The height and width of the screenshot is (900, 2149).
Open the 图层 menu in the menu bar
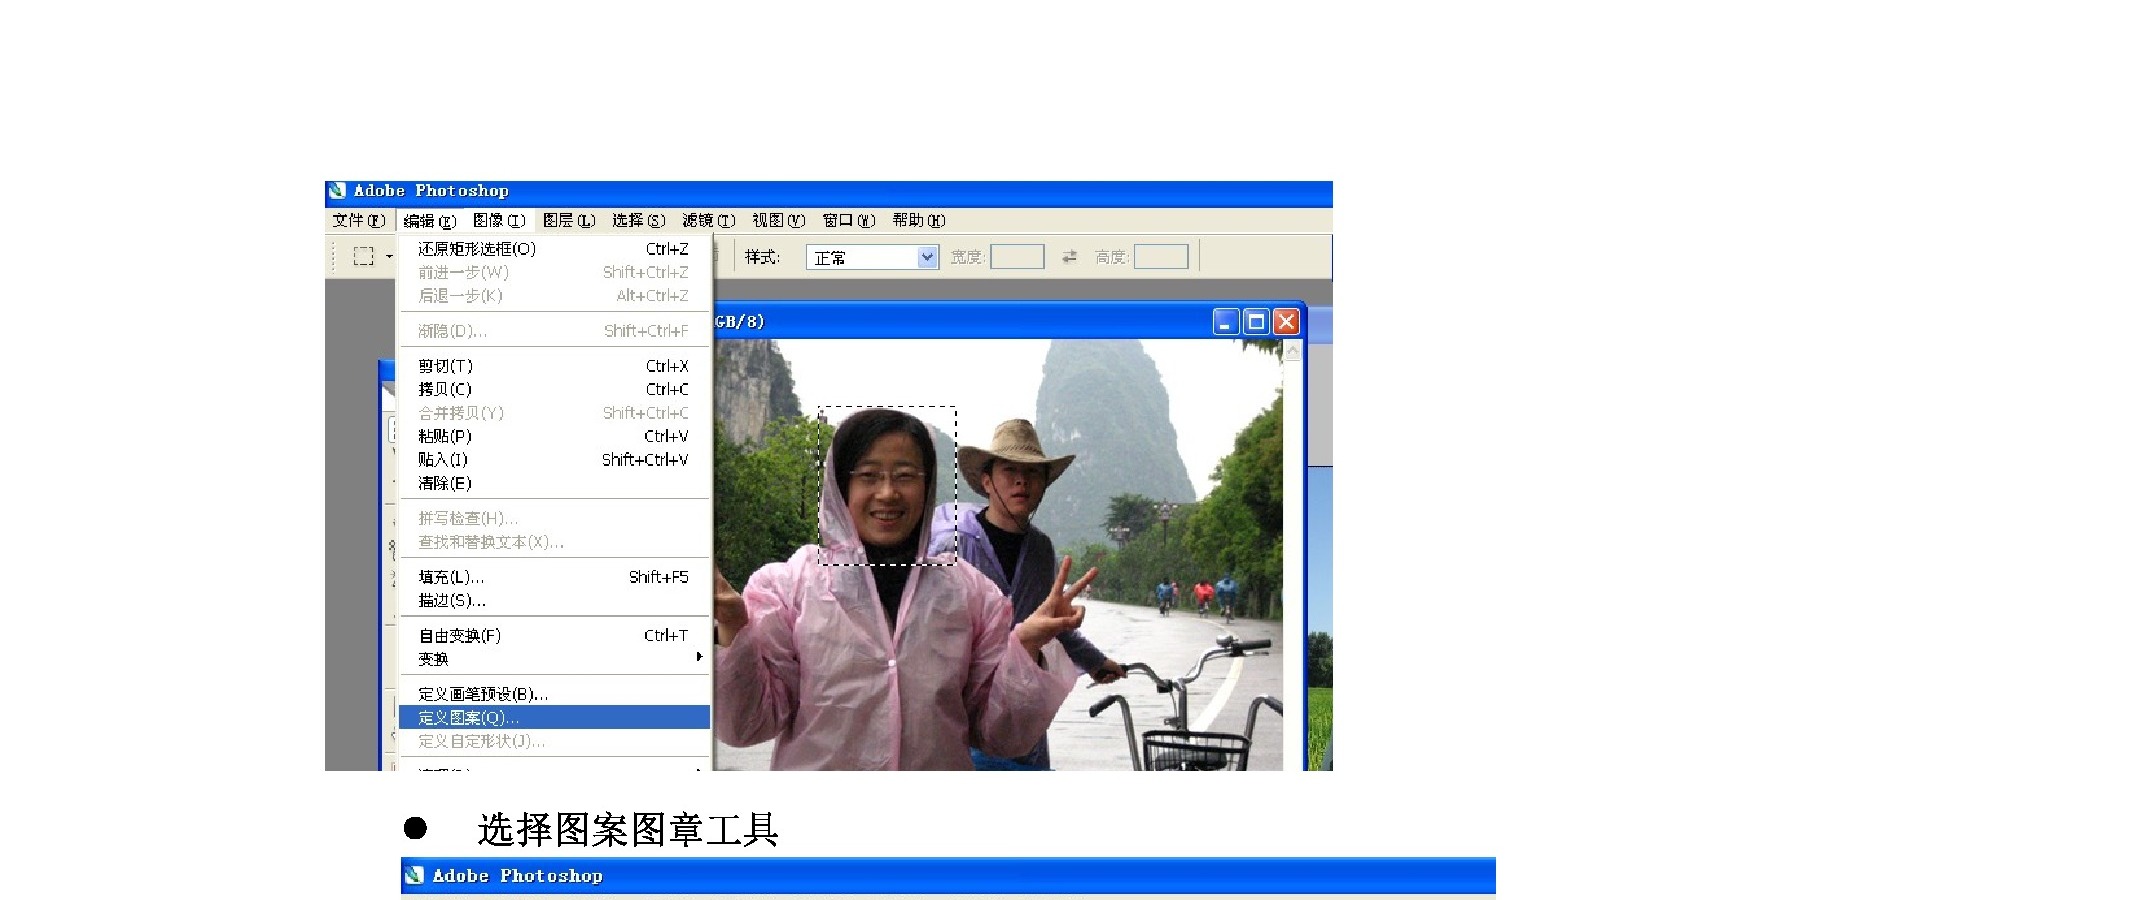[x=568, y=221]
